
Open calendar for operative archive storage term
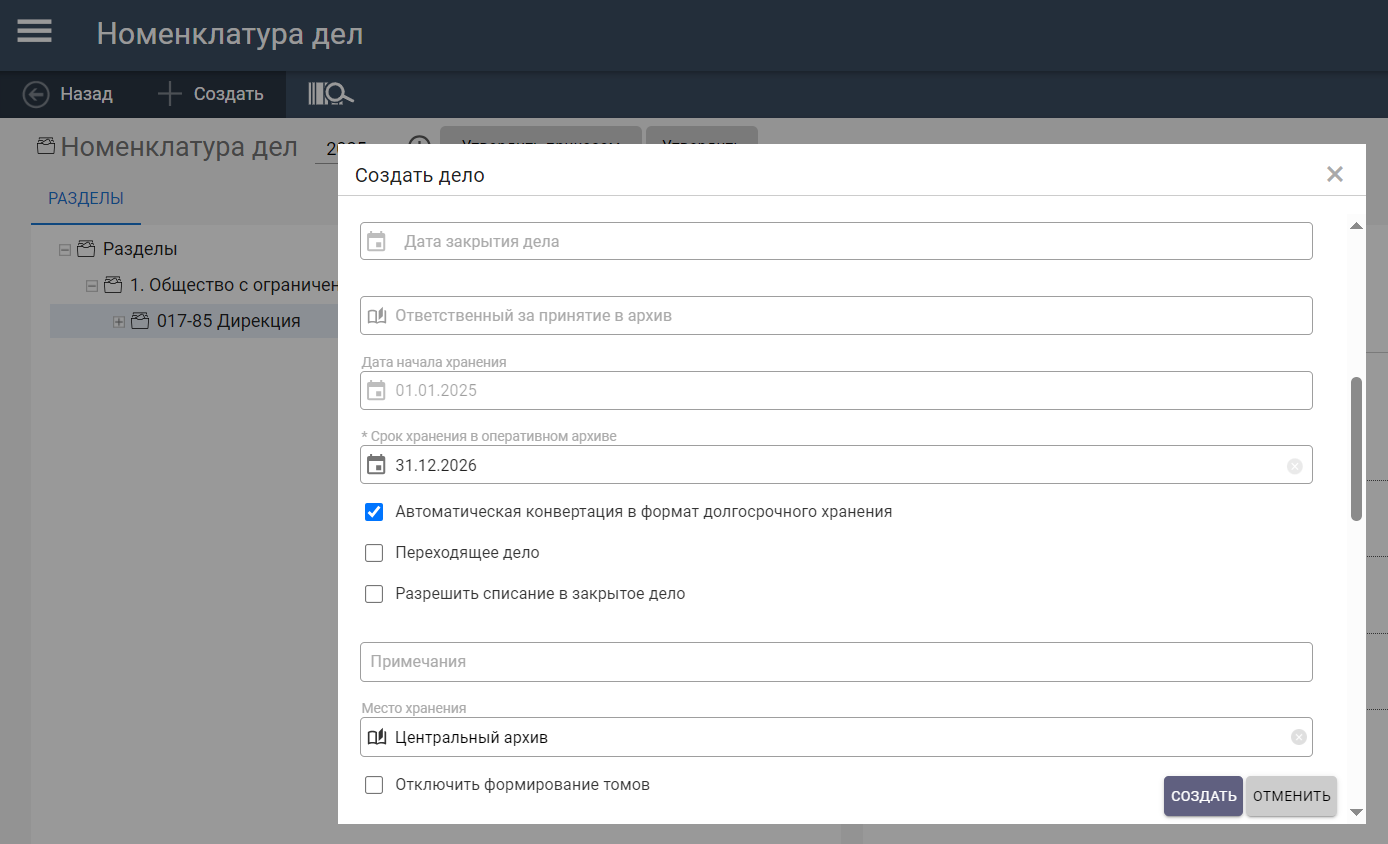376,465
